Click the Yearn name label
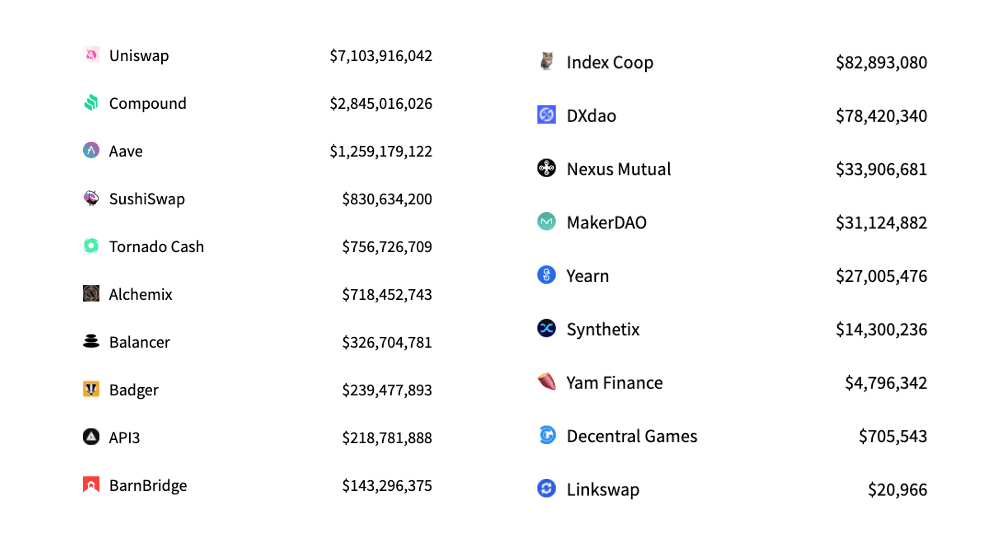This screenshot has height=556, width=1008. pyautogui.click(x=588, y=276)
